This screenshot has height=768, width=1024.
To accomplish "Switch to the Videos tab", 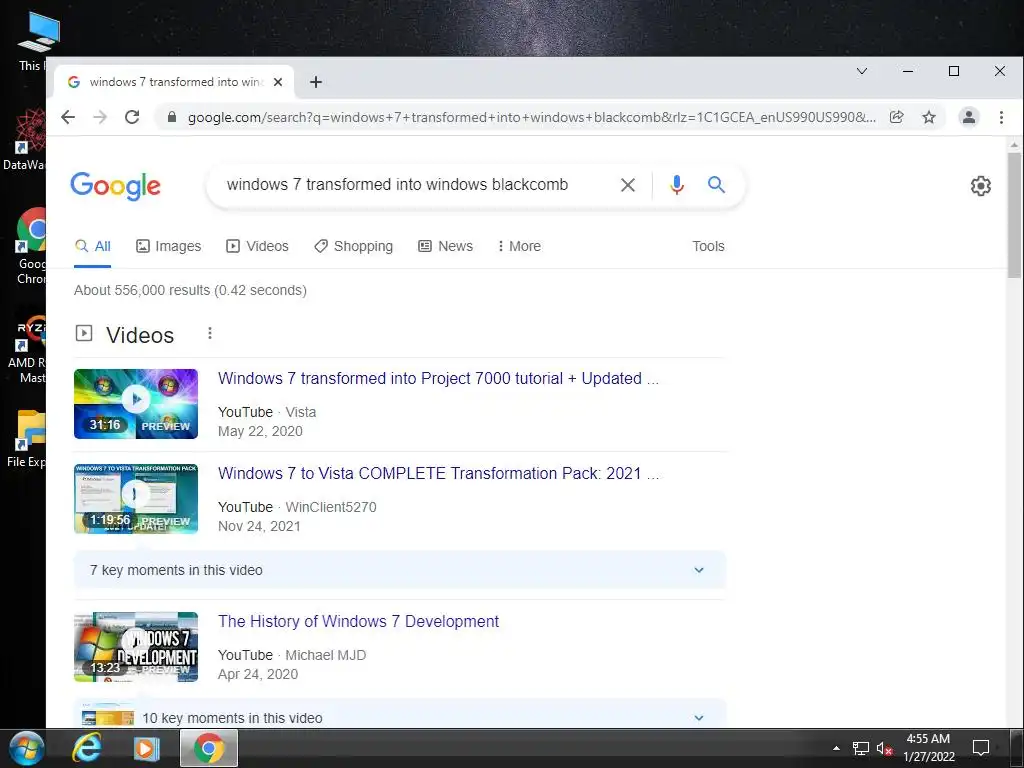I will coord(257,246).
